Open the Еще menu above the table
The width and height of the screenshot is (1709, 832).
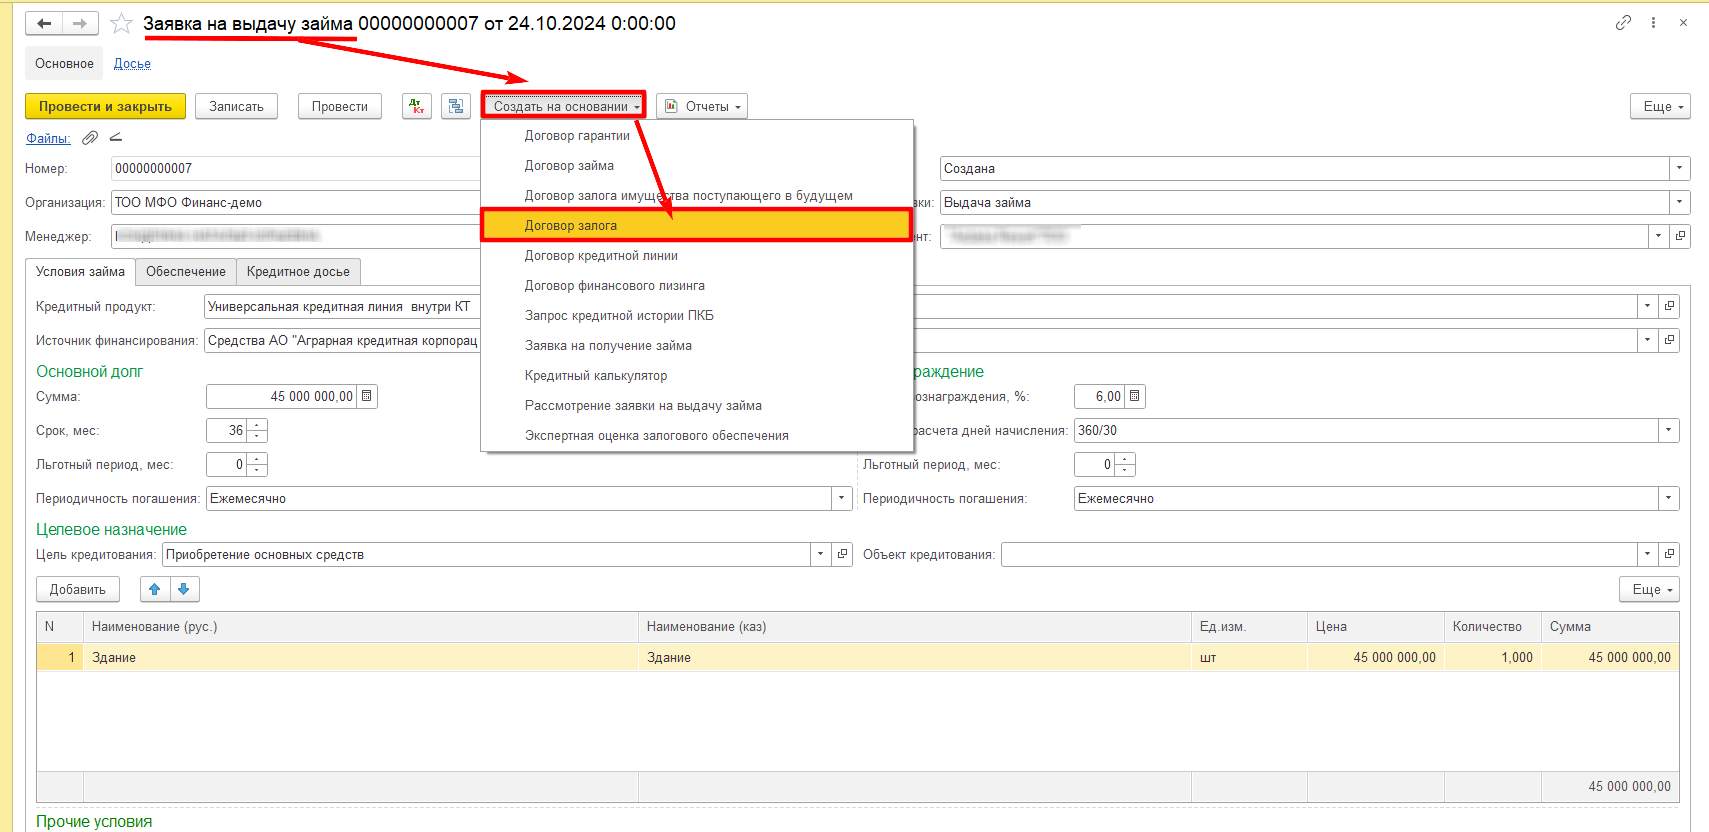tap(1649, 589)
